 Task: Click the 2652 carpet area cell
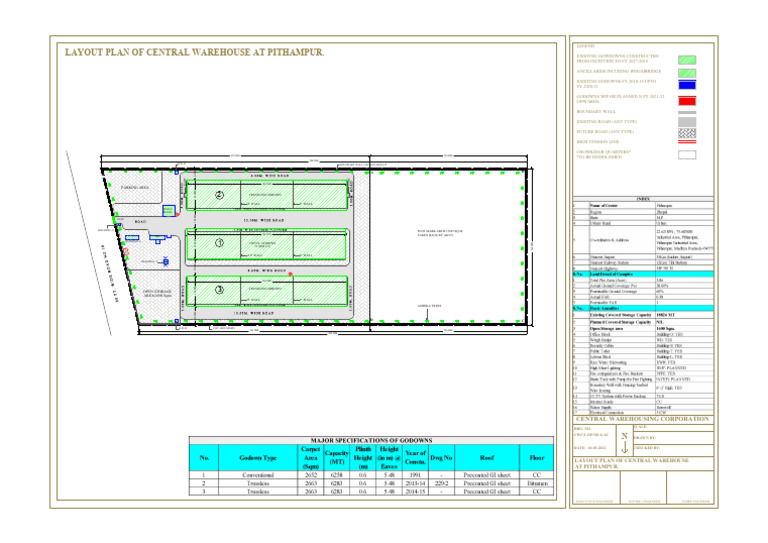coord(311,475)
